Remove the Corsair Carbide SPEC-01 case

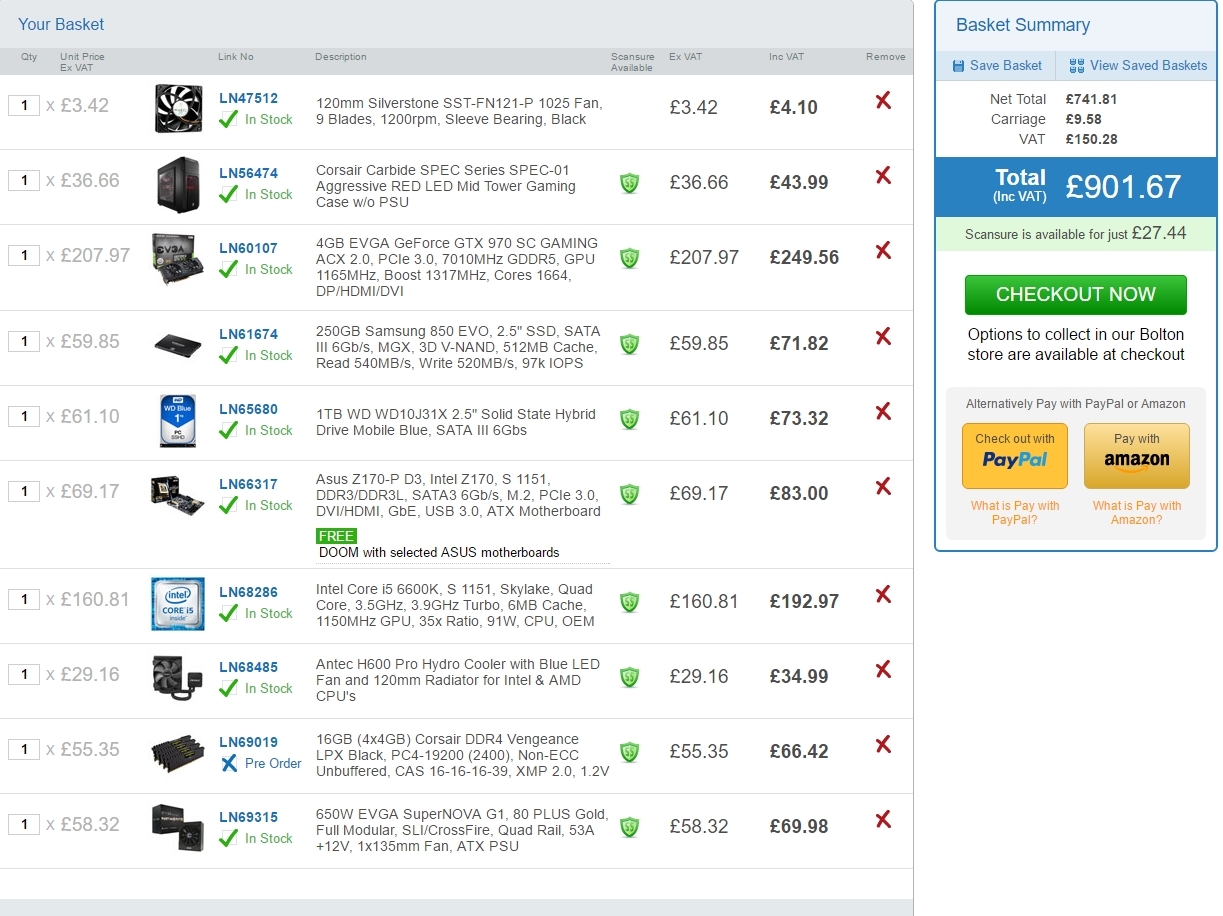[x=883, y=176]
